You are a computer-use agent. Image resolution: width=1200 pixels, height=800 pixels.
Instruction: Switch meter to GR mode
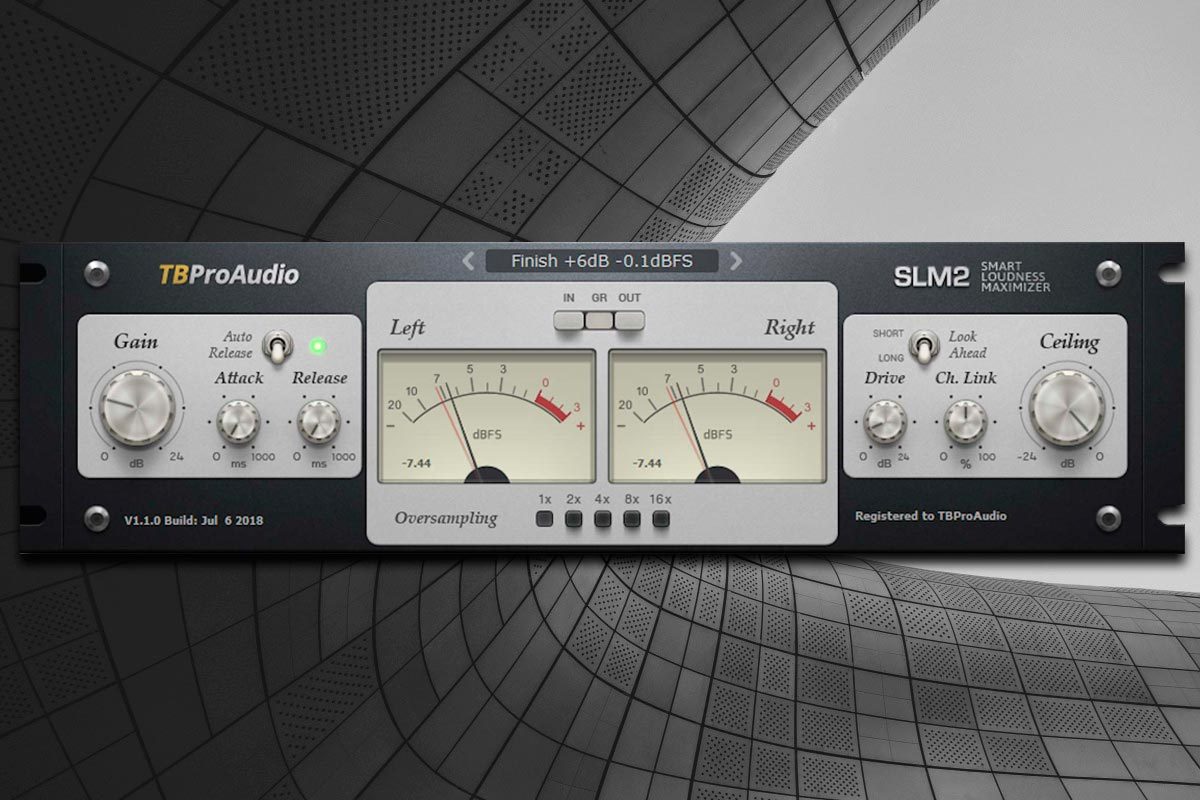599,320
